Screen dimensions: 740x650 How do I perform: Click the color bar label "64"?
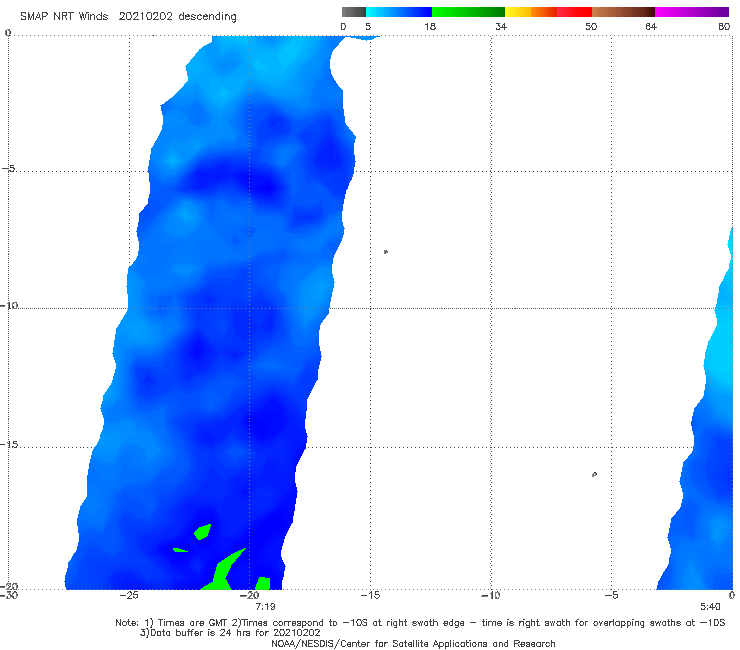tap(651, 26)
